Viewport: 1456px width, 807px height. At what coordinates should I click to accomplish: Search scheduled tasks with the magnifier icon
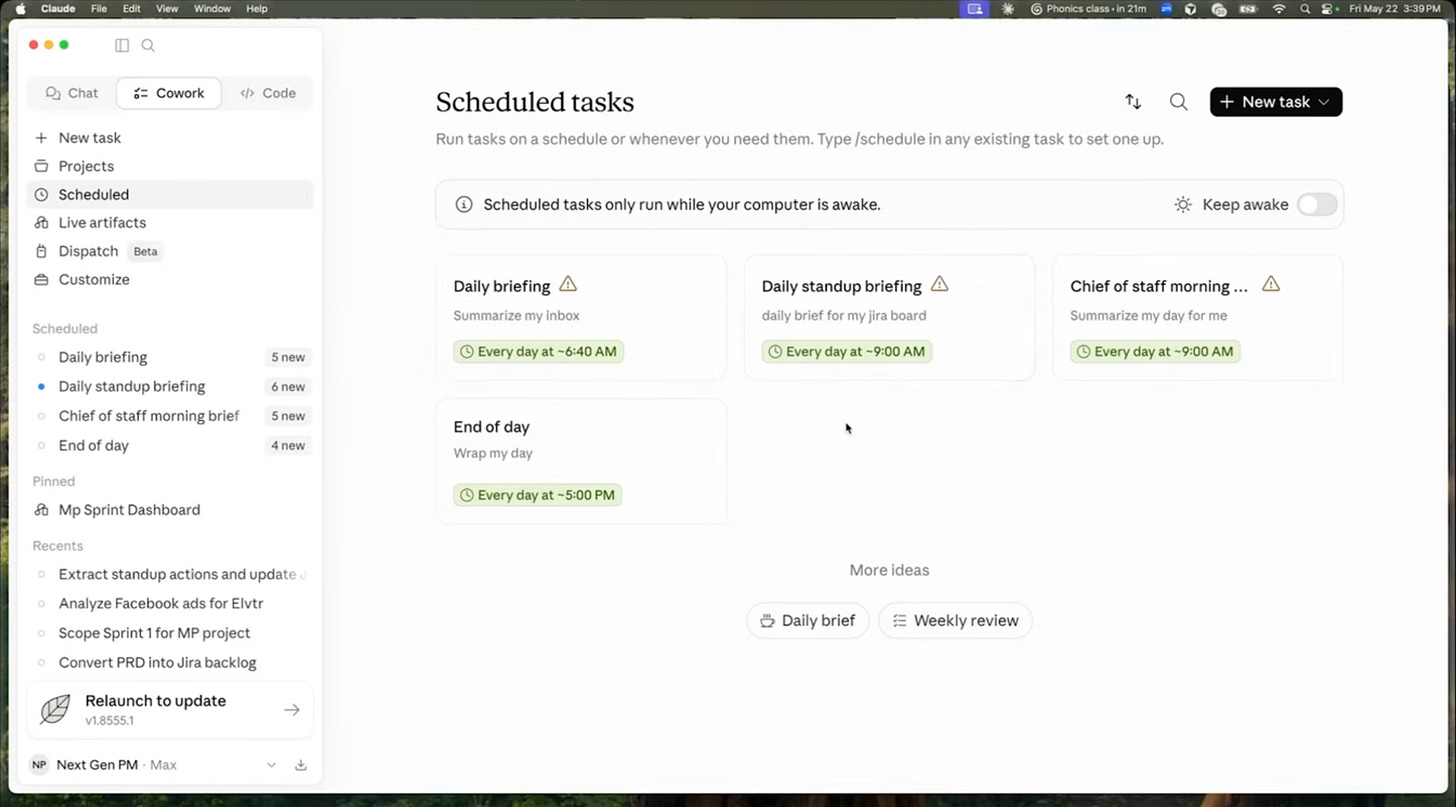coord(1179,102)
